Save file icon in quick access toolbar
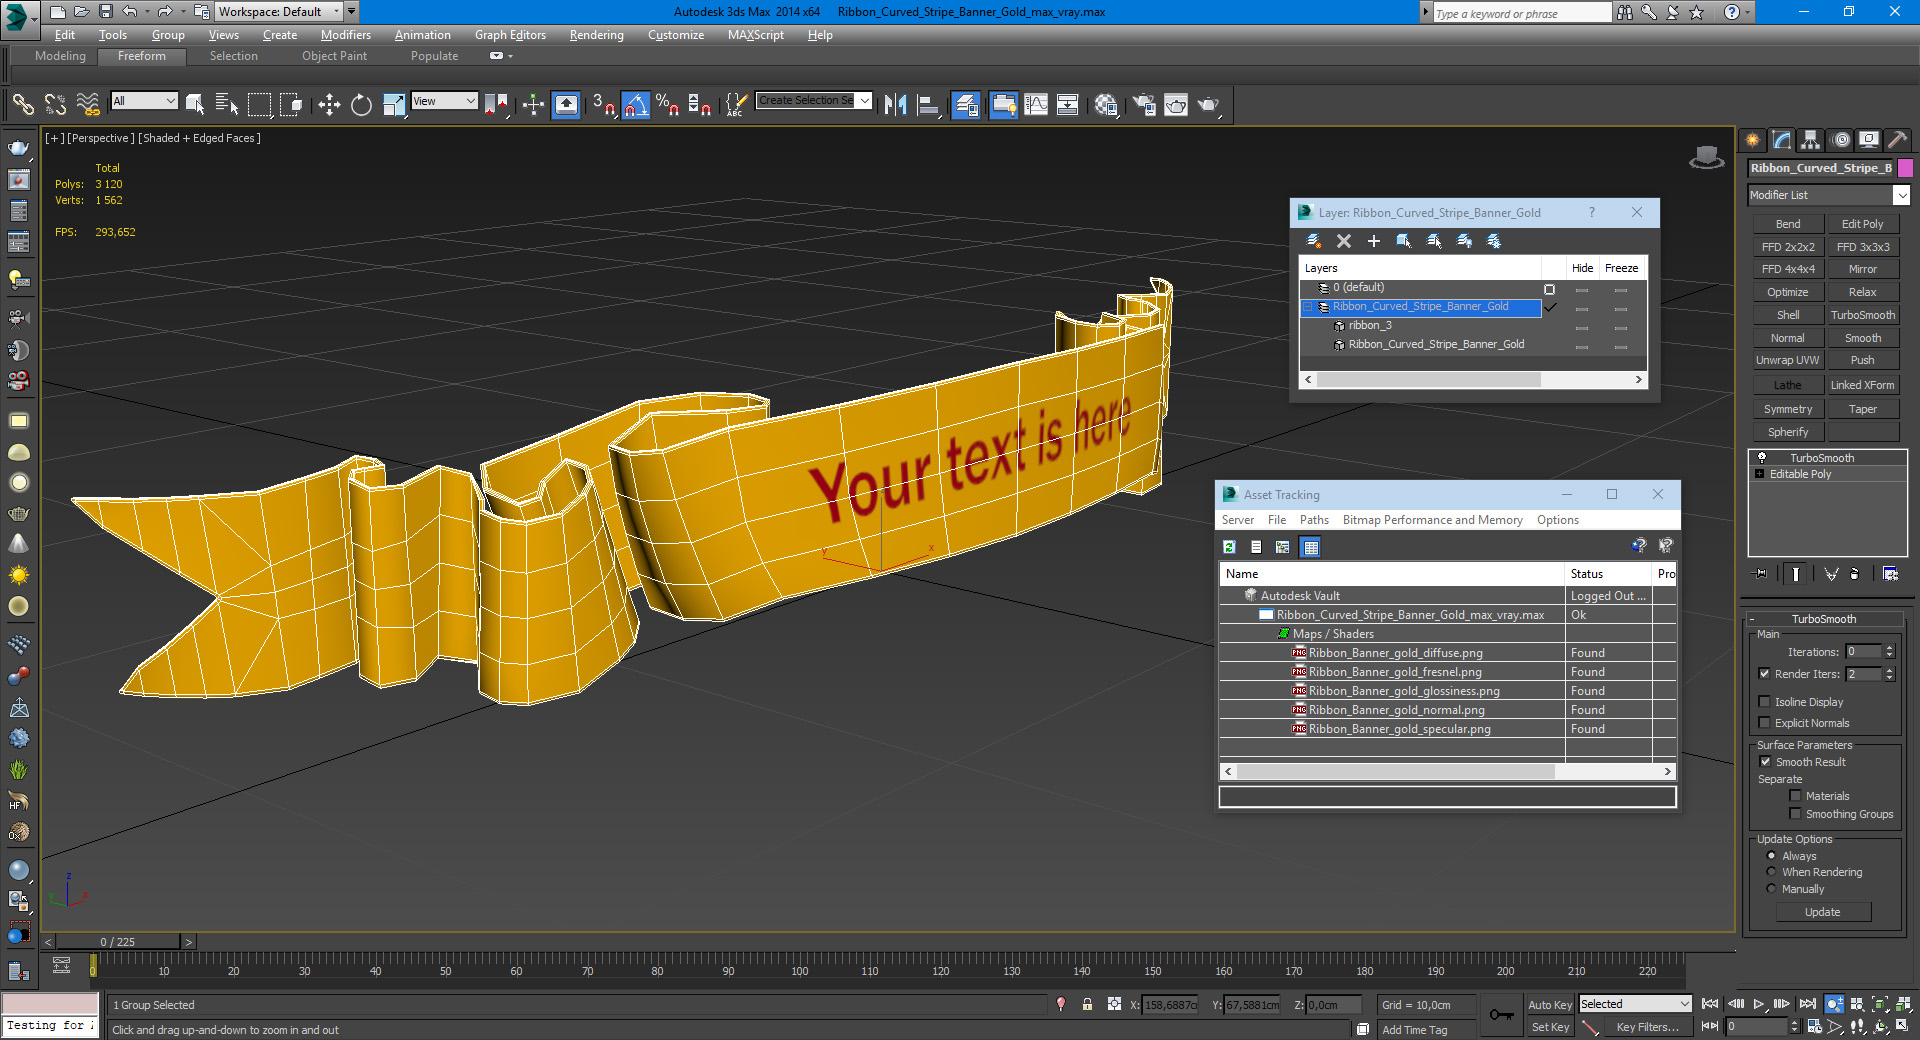Screen dimensions: 1920x1040 coord(105,12)
